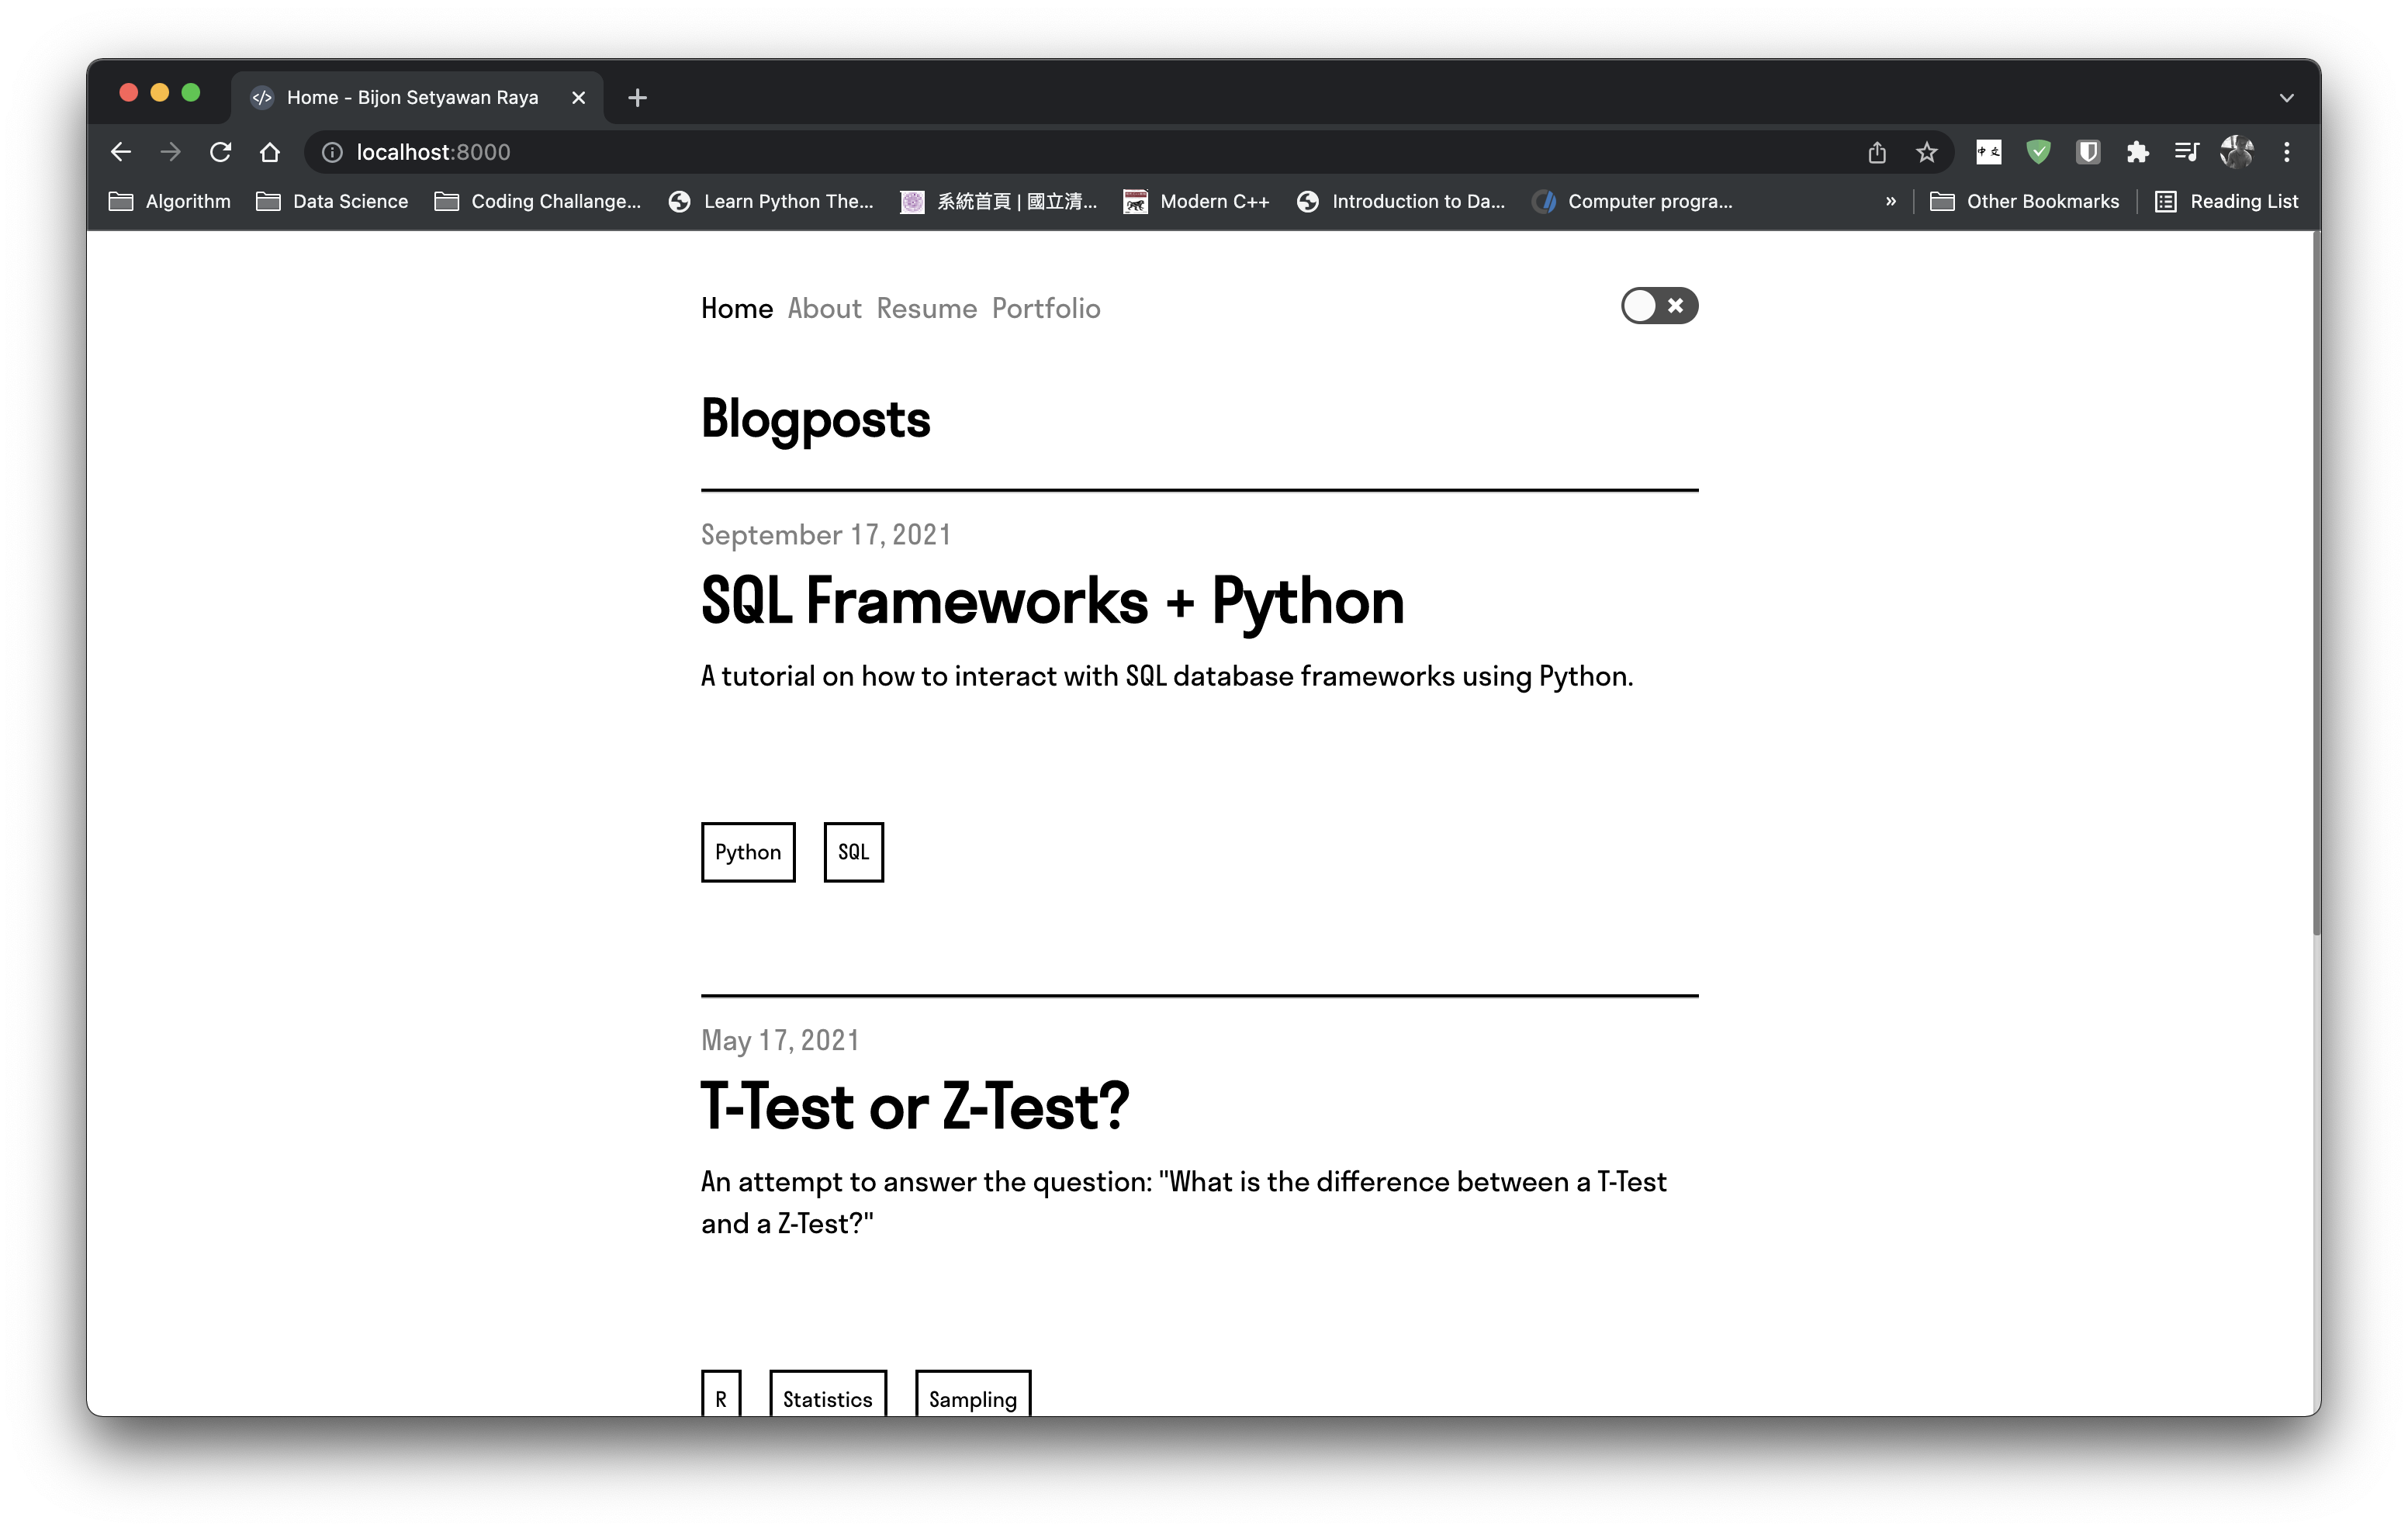The image size is (2408, 1531).
Task: Open the About page
Action: click(x=824, y=308)
